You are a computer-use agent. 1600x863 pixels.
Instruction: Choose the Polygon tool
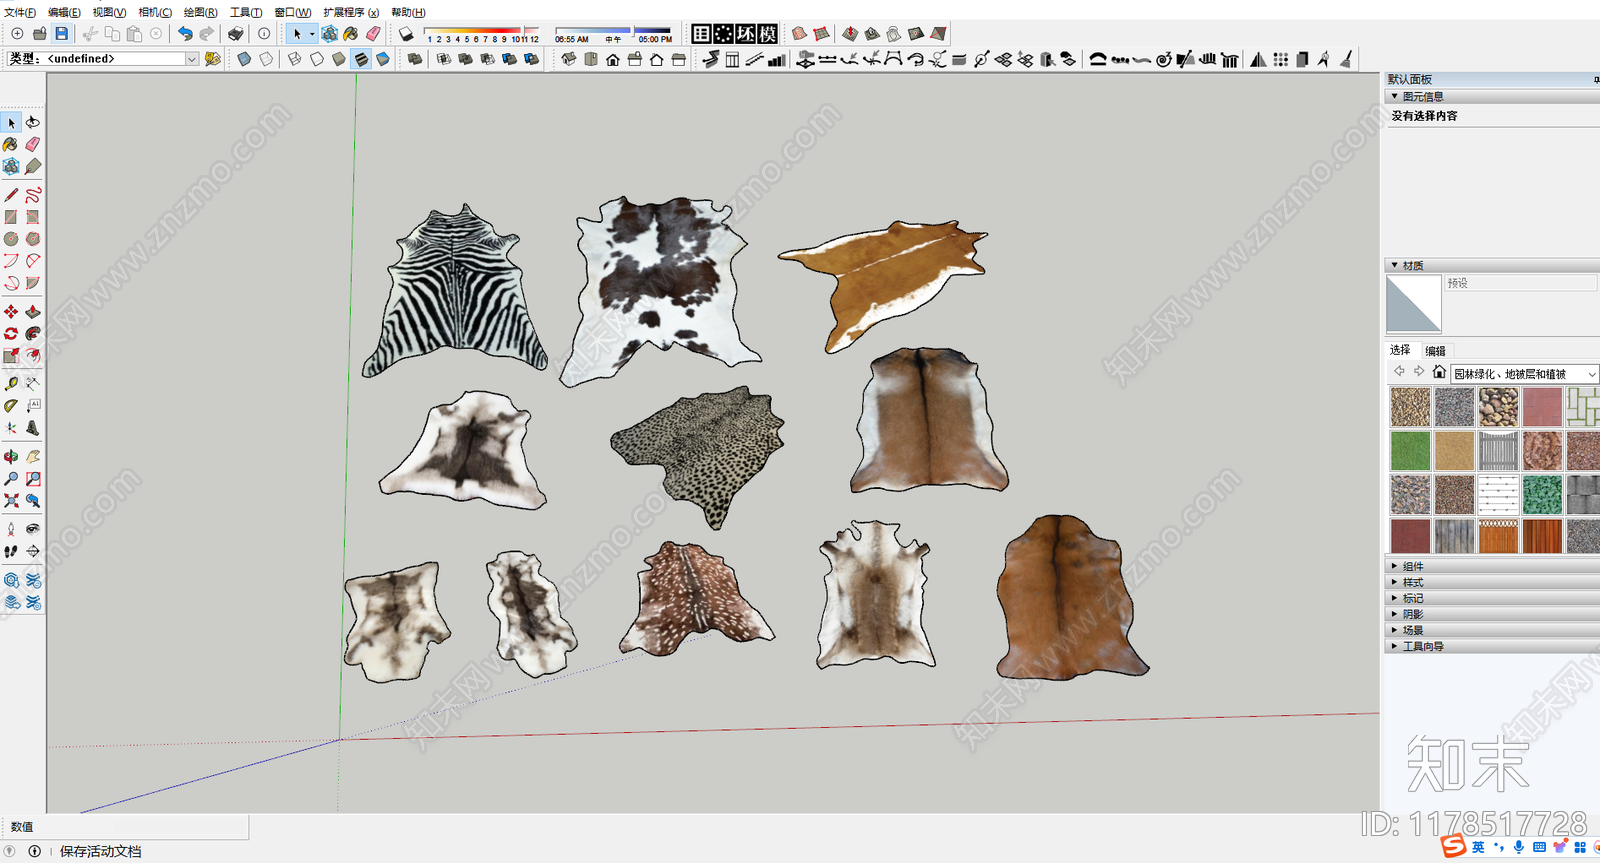pyautogui.click(x=33, y=239)
